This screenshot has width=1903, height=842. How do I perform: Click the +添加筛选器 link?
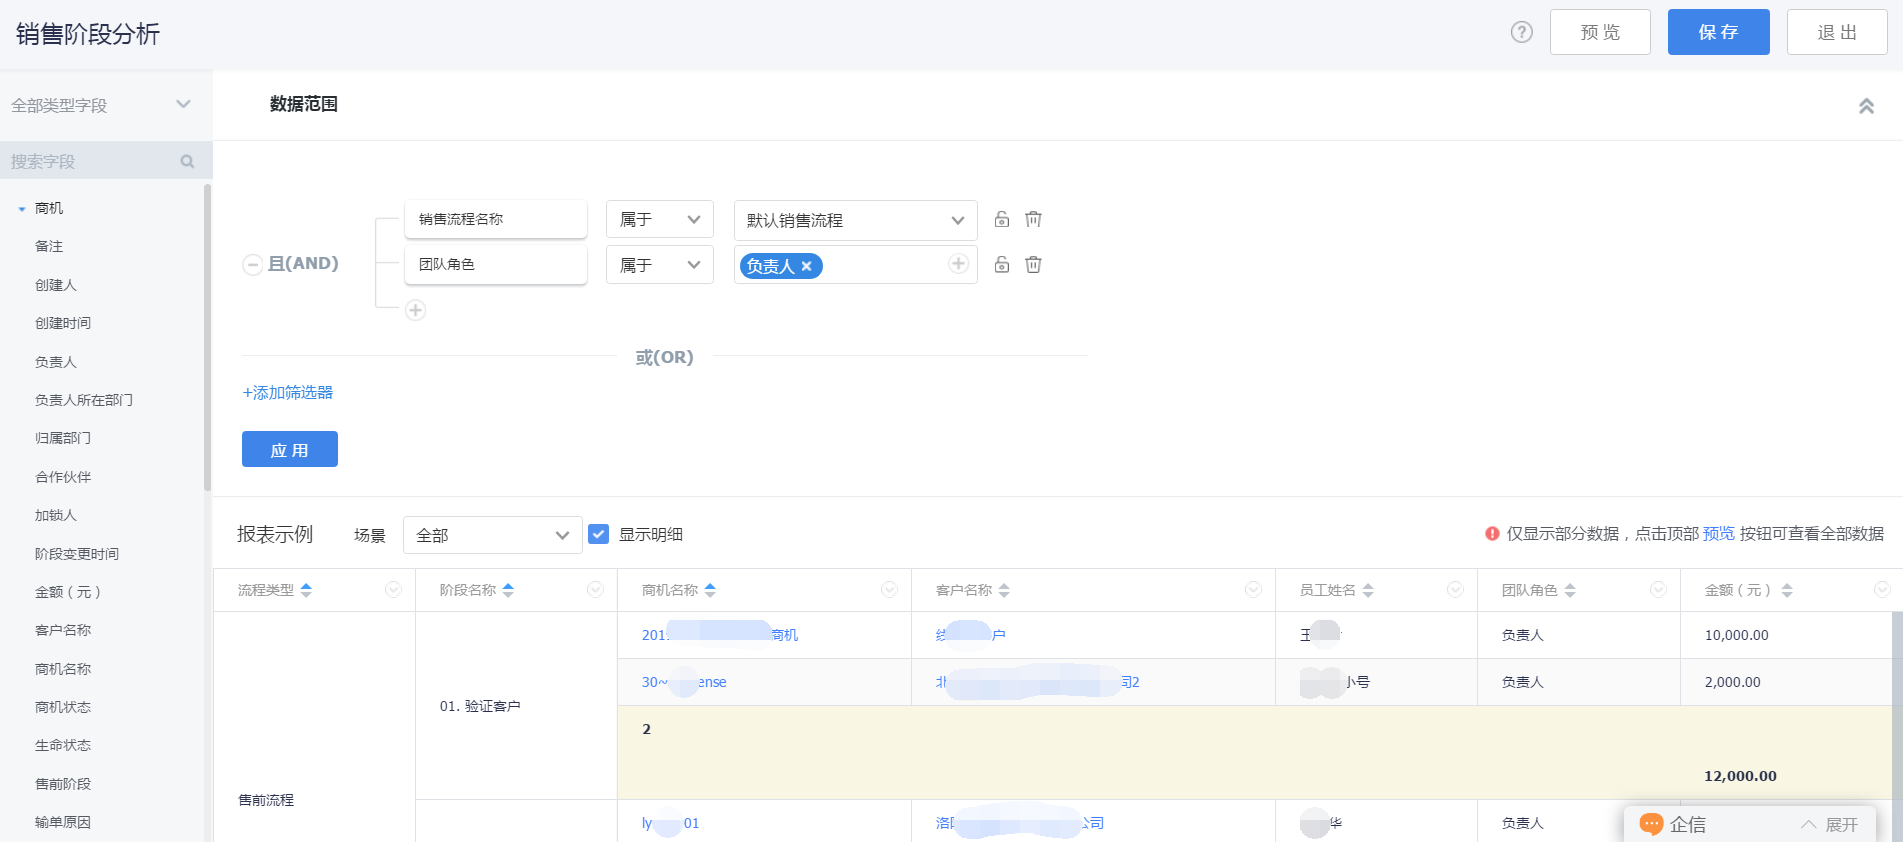tap(288, 393)
